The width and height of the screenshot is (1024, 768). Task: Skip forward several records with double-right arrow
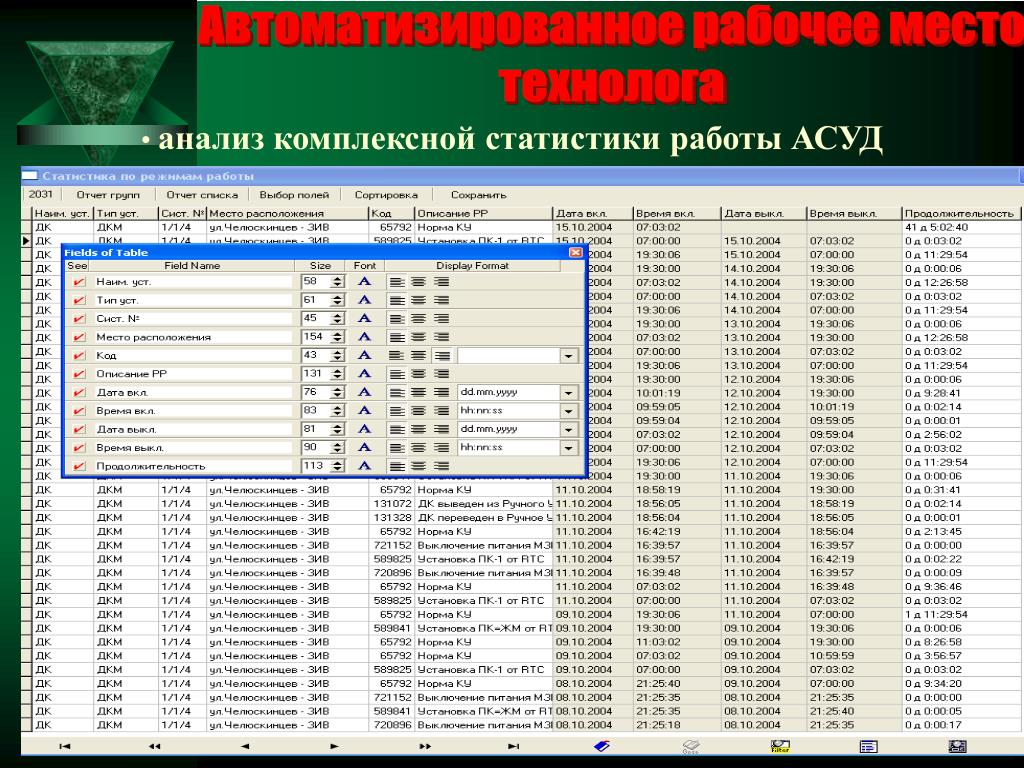(x=424, y=746)
